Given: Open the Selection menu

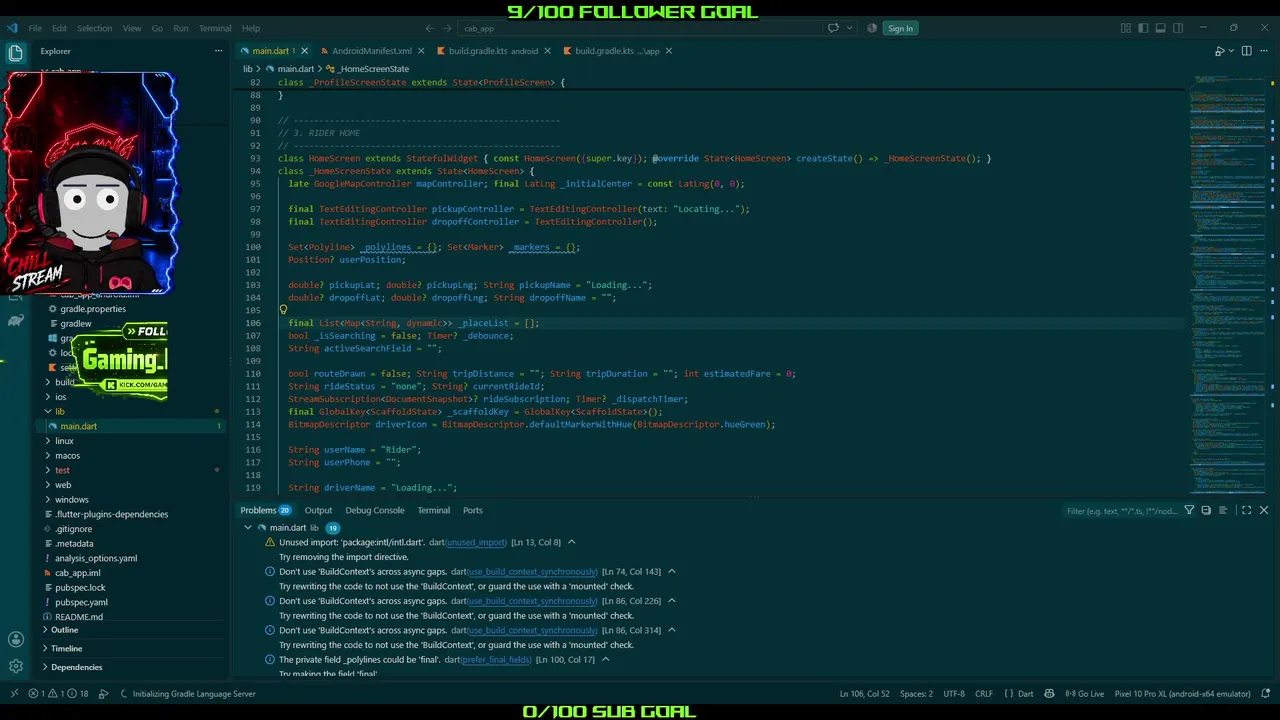Looking at the screenshot, I should point(95,28).
